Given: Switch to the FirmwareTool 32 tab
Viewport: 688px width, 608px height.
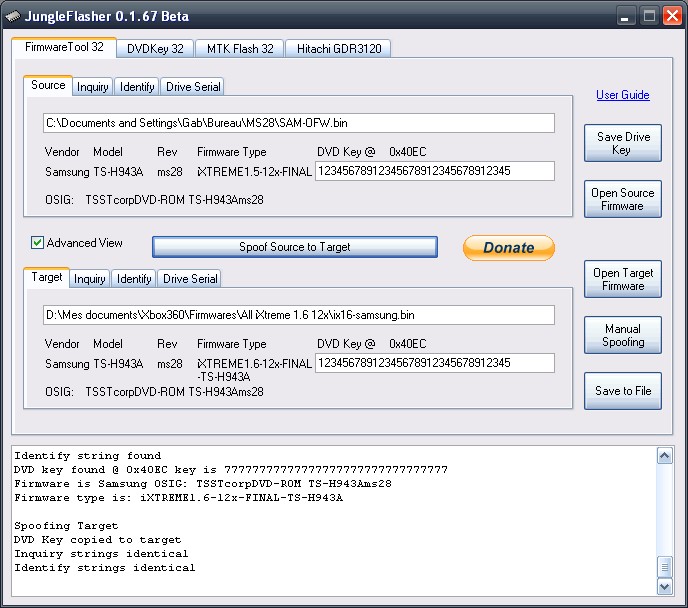Looking at the screenshot, I should pos(64,47).
